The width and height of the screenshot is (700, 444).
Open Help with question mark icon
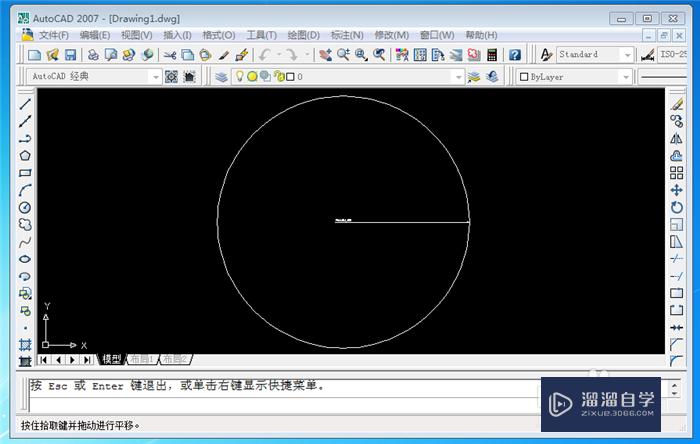[515, 55]
